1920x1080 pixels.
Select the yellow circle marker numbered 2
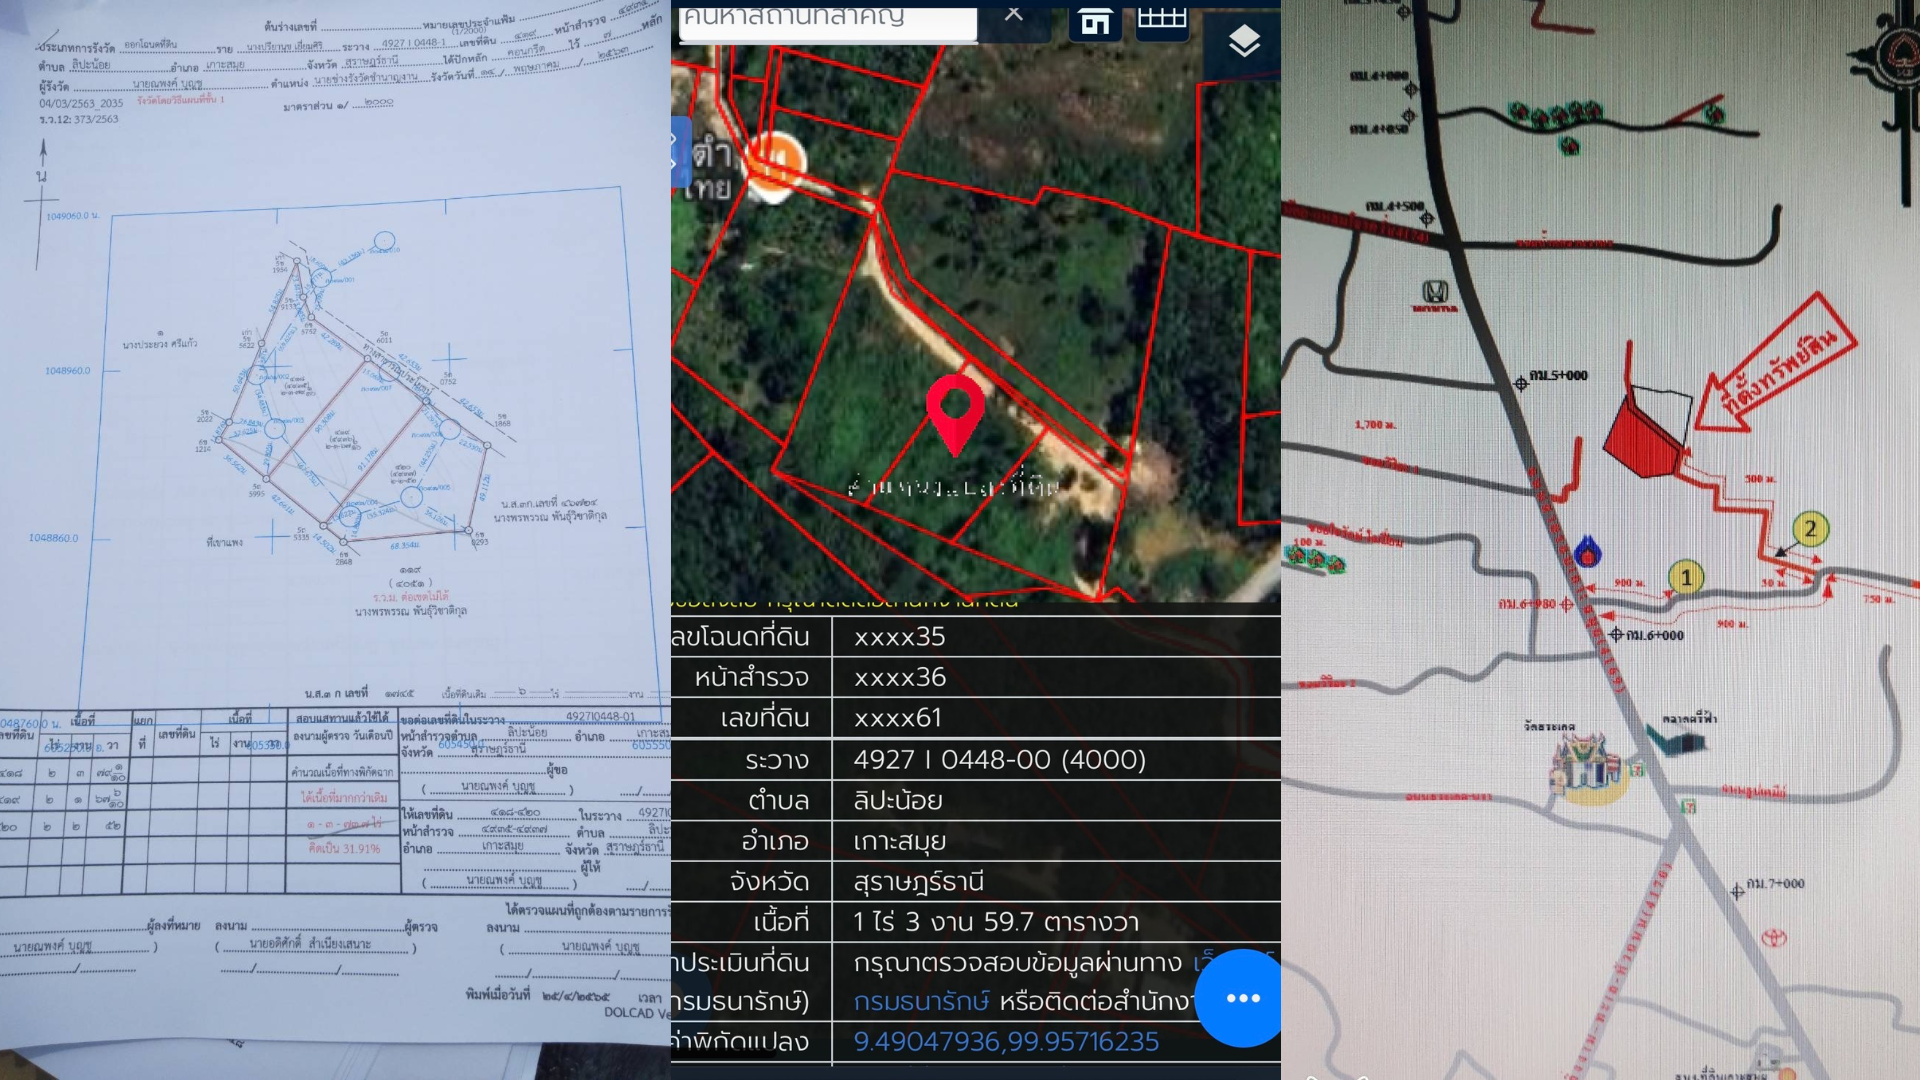(x=1809, y=529)
